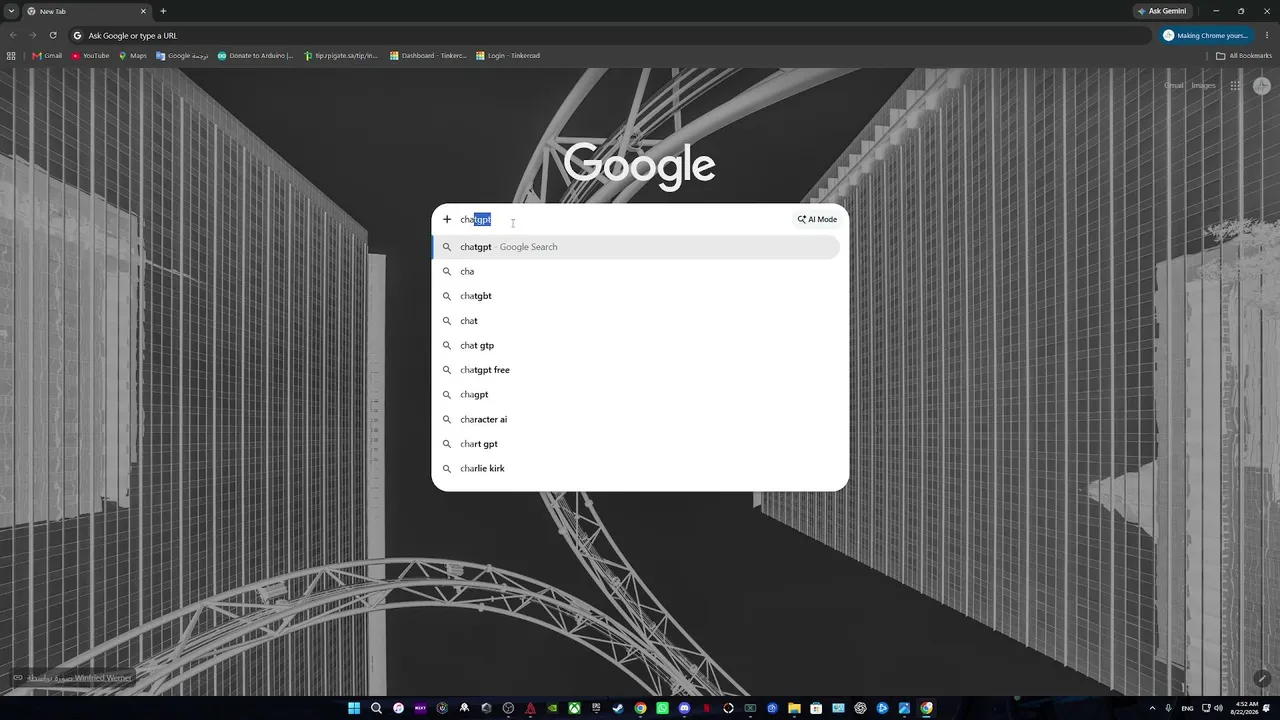Click the plus icon in the search box
1280x720 pixels.
pos(447,220)
